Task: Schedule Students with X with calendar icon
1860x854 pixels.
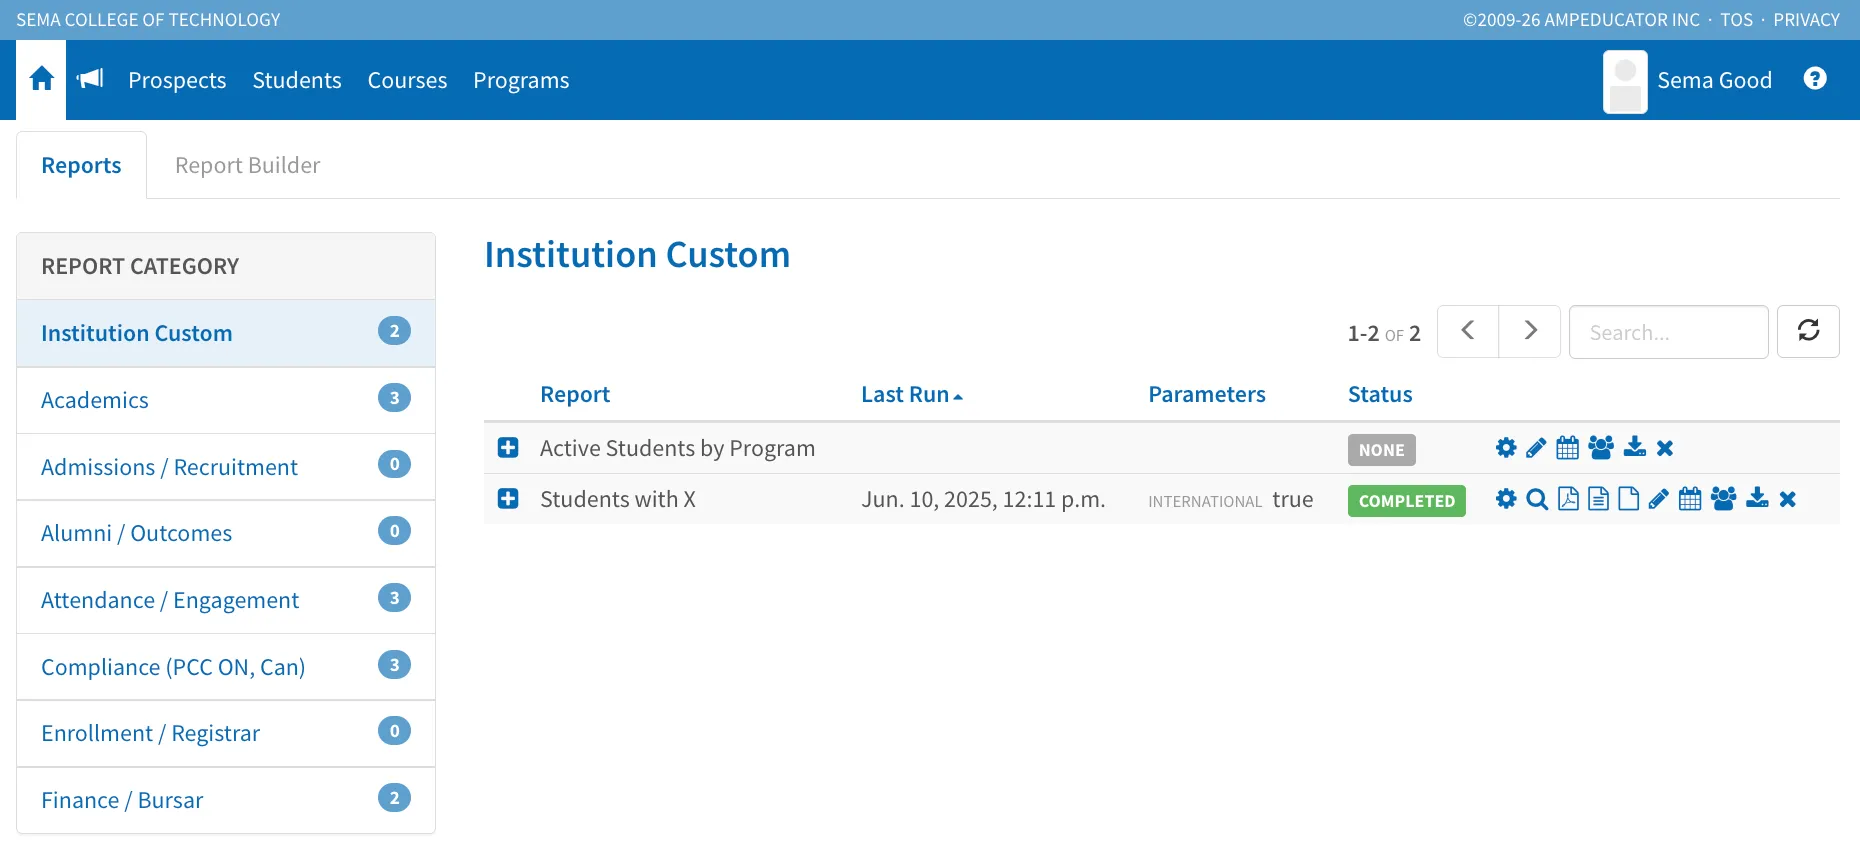Action: coord(1690,498)
